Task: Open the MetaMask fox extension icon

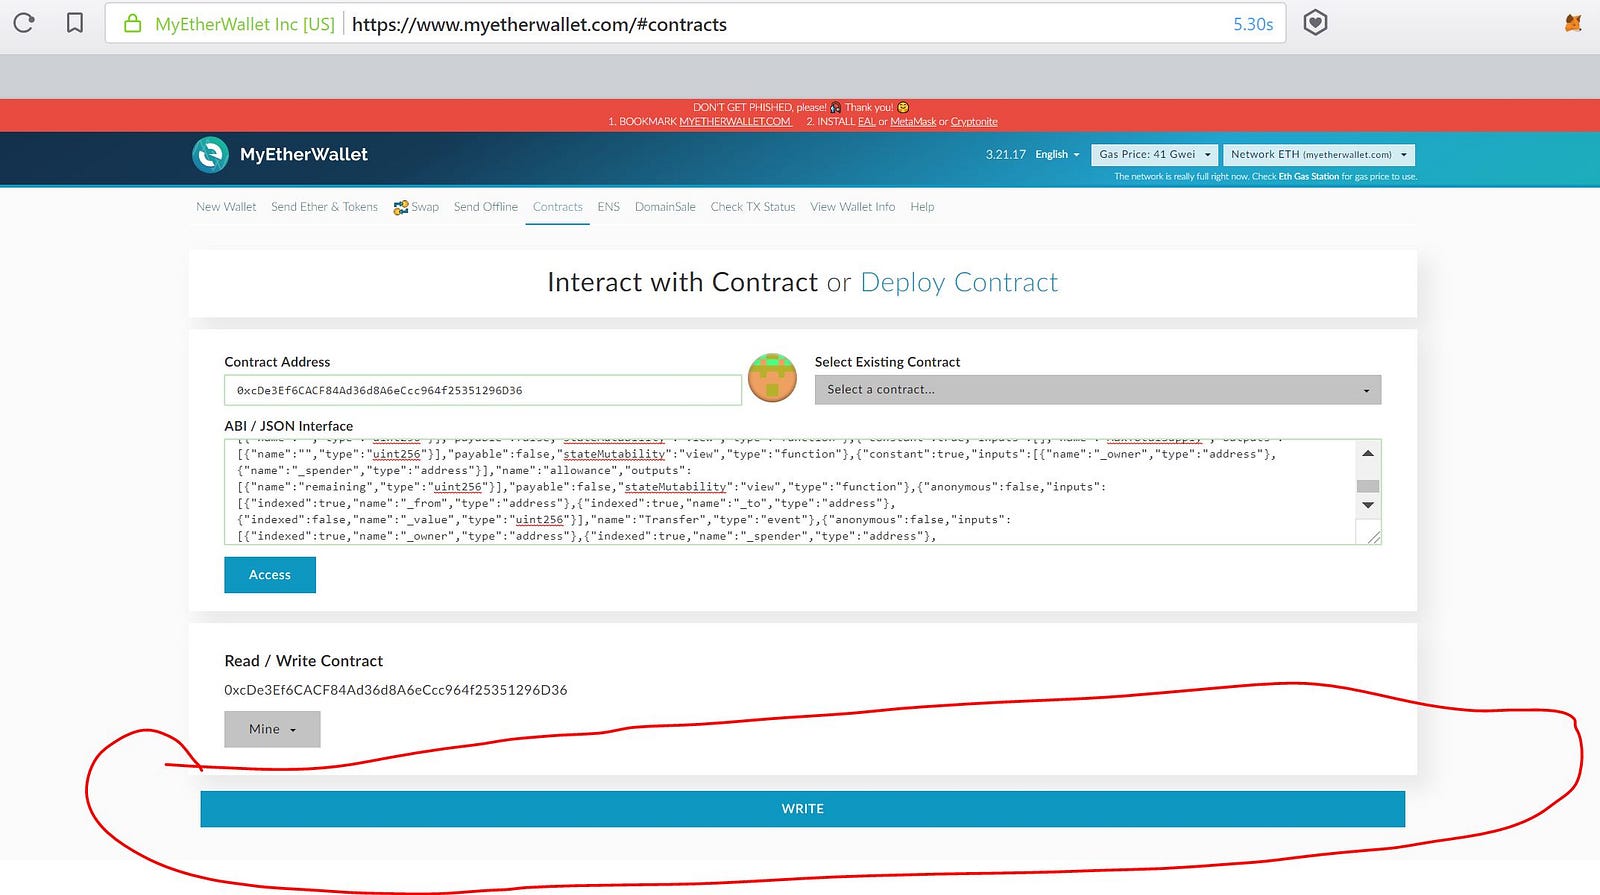Action: [1573, 23]
